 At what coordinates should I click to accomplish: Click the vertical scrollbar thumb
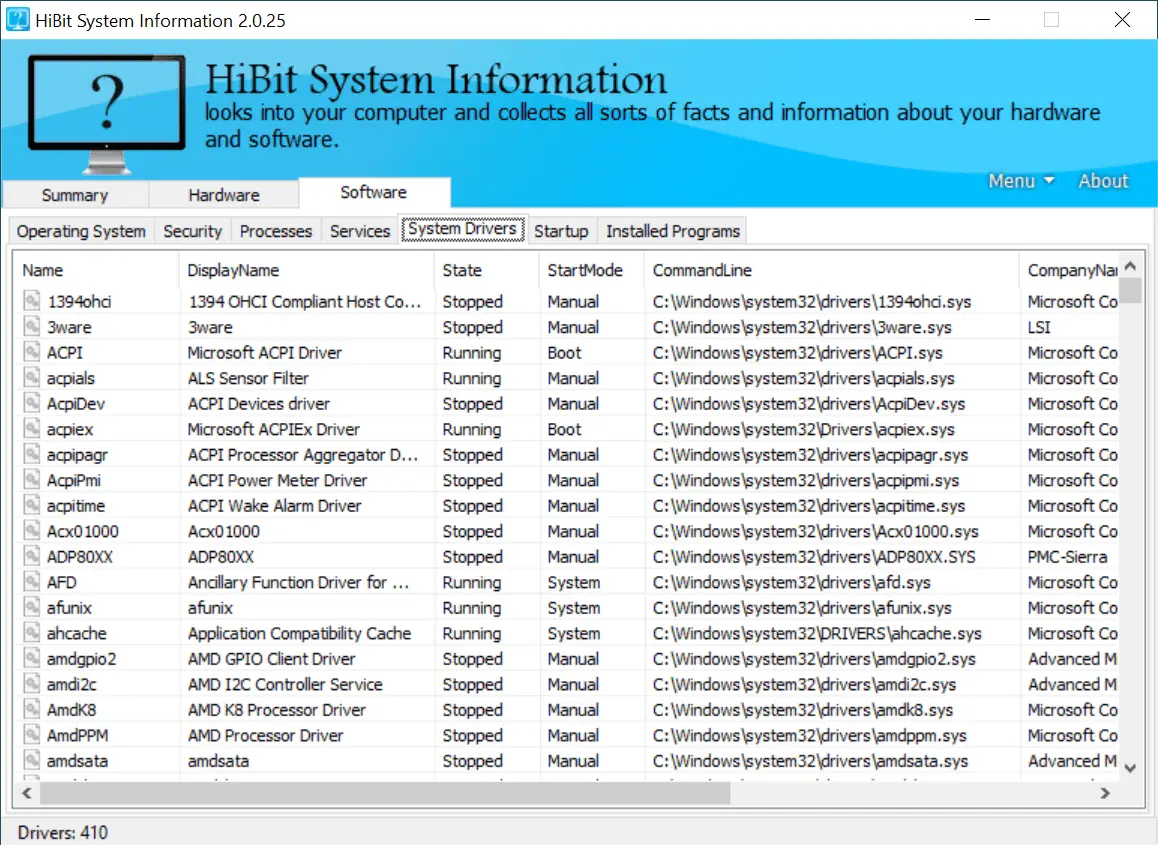pyautogui.click(x=1130, y=290)
